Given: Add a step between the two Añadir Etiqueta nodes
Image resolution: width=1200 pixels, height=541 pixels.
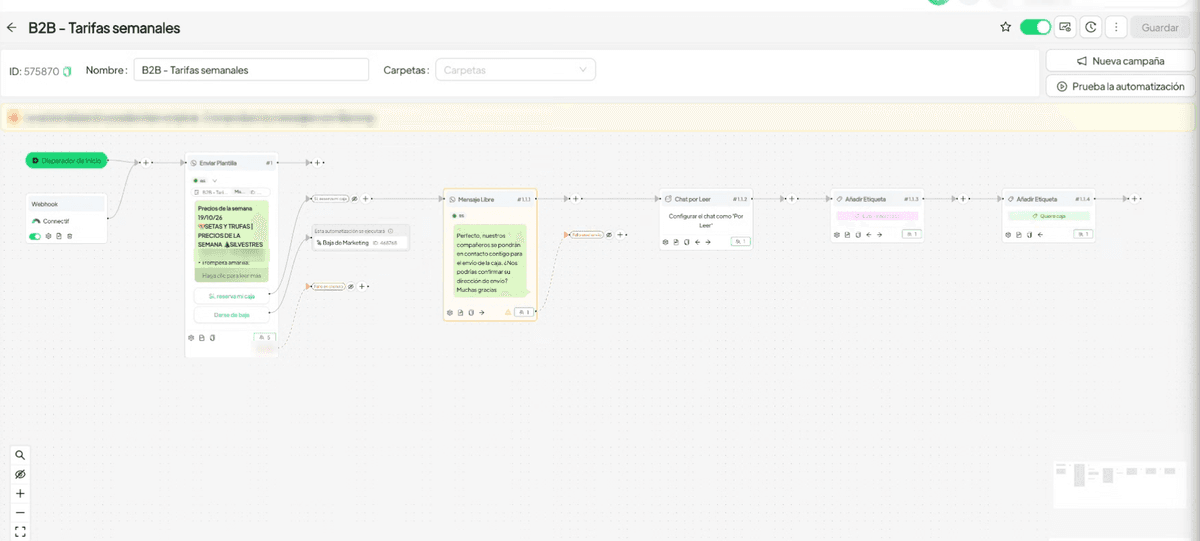Looking at the screenshot, I should pos(963,199).
